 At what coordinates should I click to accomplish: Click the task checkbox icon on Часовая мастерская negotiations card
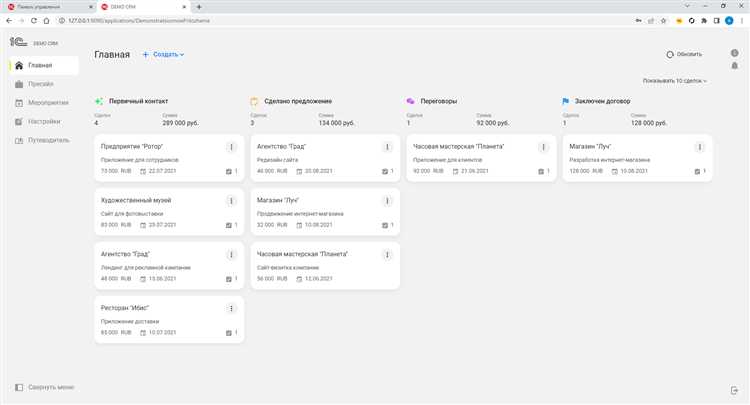point(541,171)
